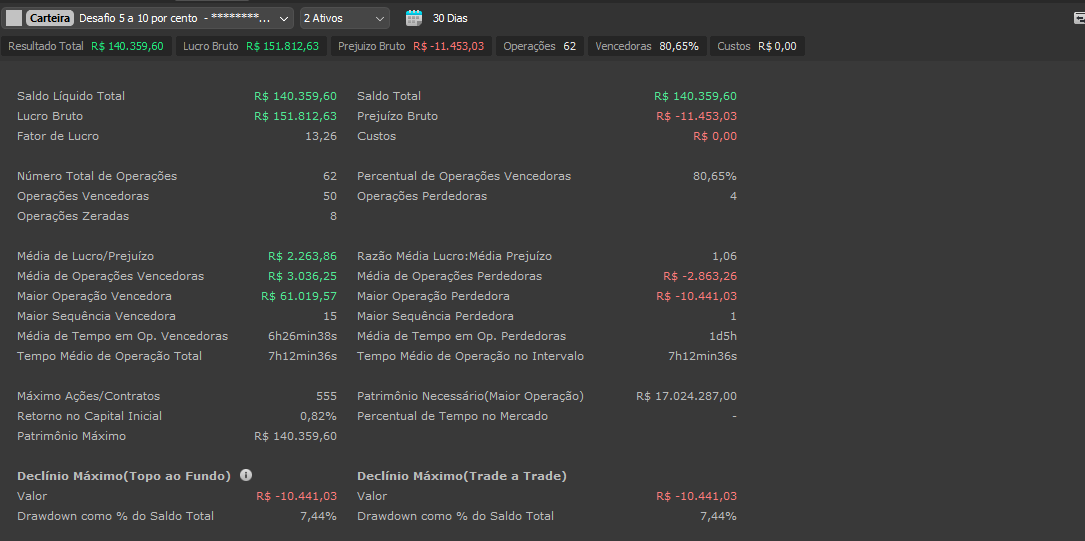This screenshot has height=541, width=1085.
Task: Click the Valor amount under Trade a Trade
Action: coord(697,497)
